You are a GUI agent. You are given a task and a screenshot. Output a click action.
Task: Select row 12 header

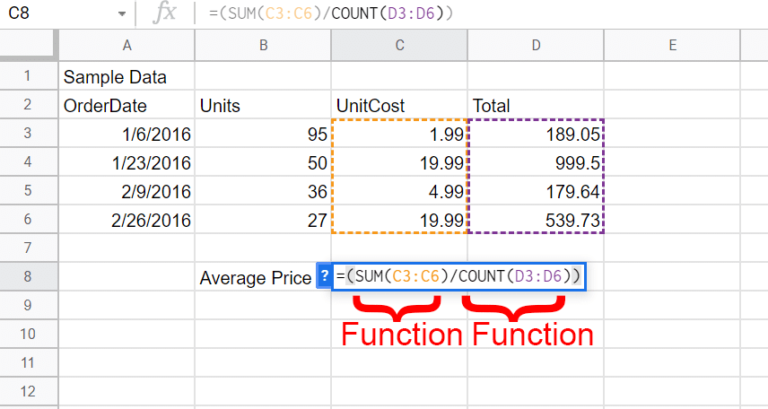[x=28, y=391]
